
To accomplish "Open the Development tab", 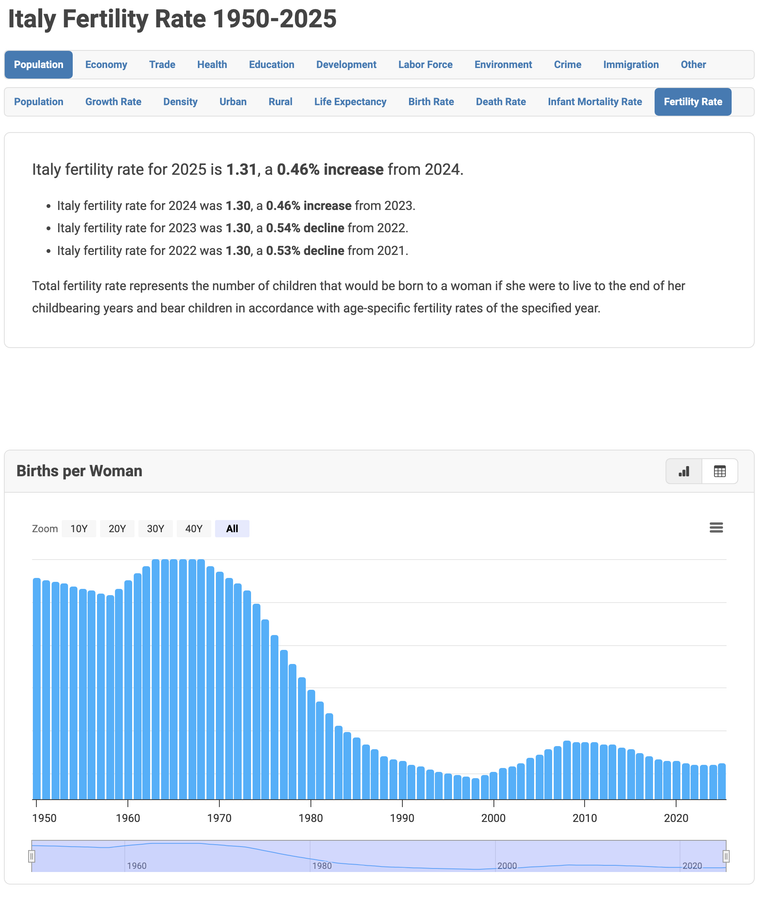I will (349, 65).
